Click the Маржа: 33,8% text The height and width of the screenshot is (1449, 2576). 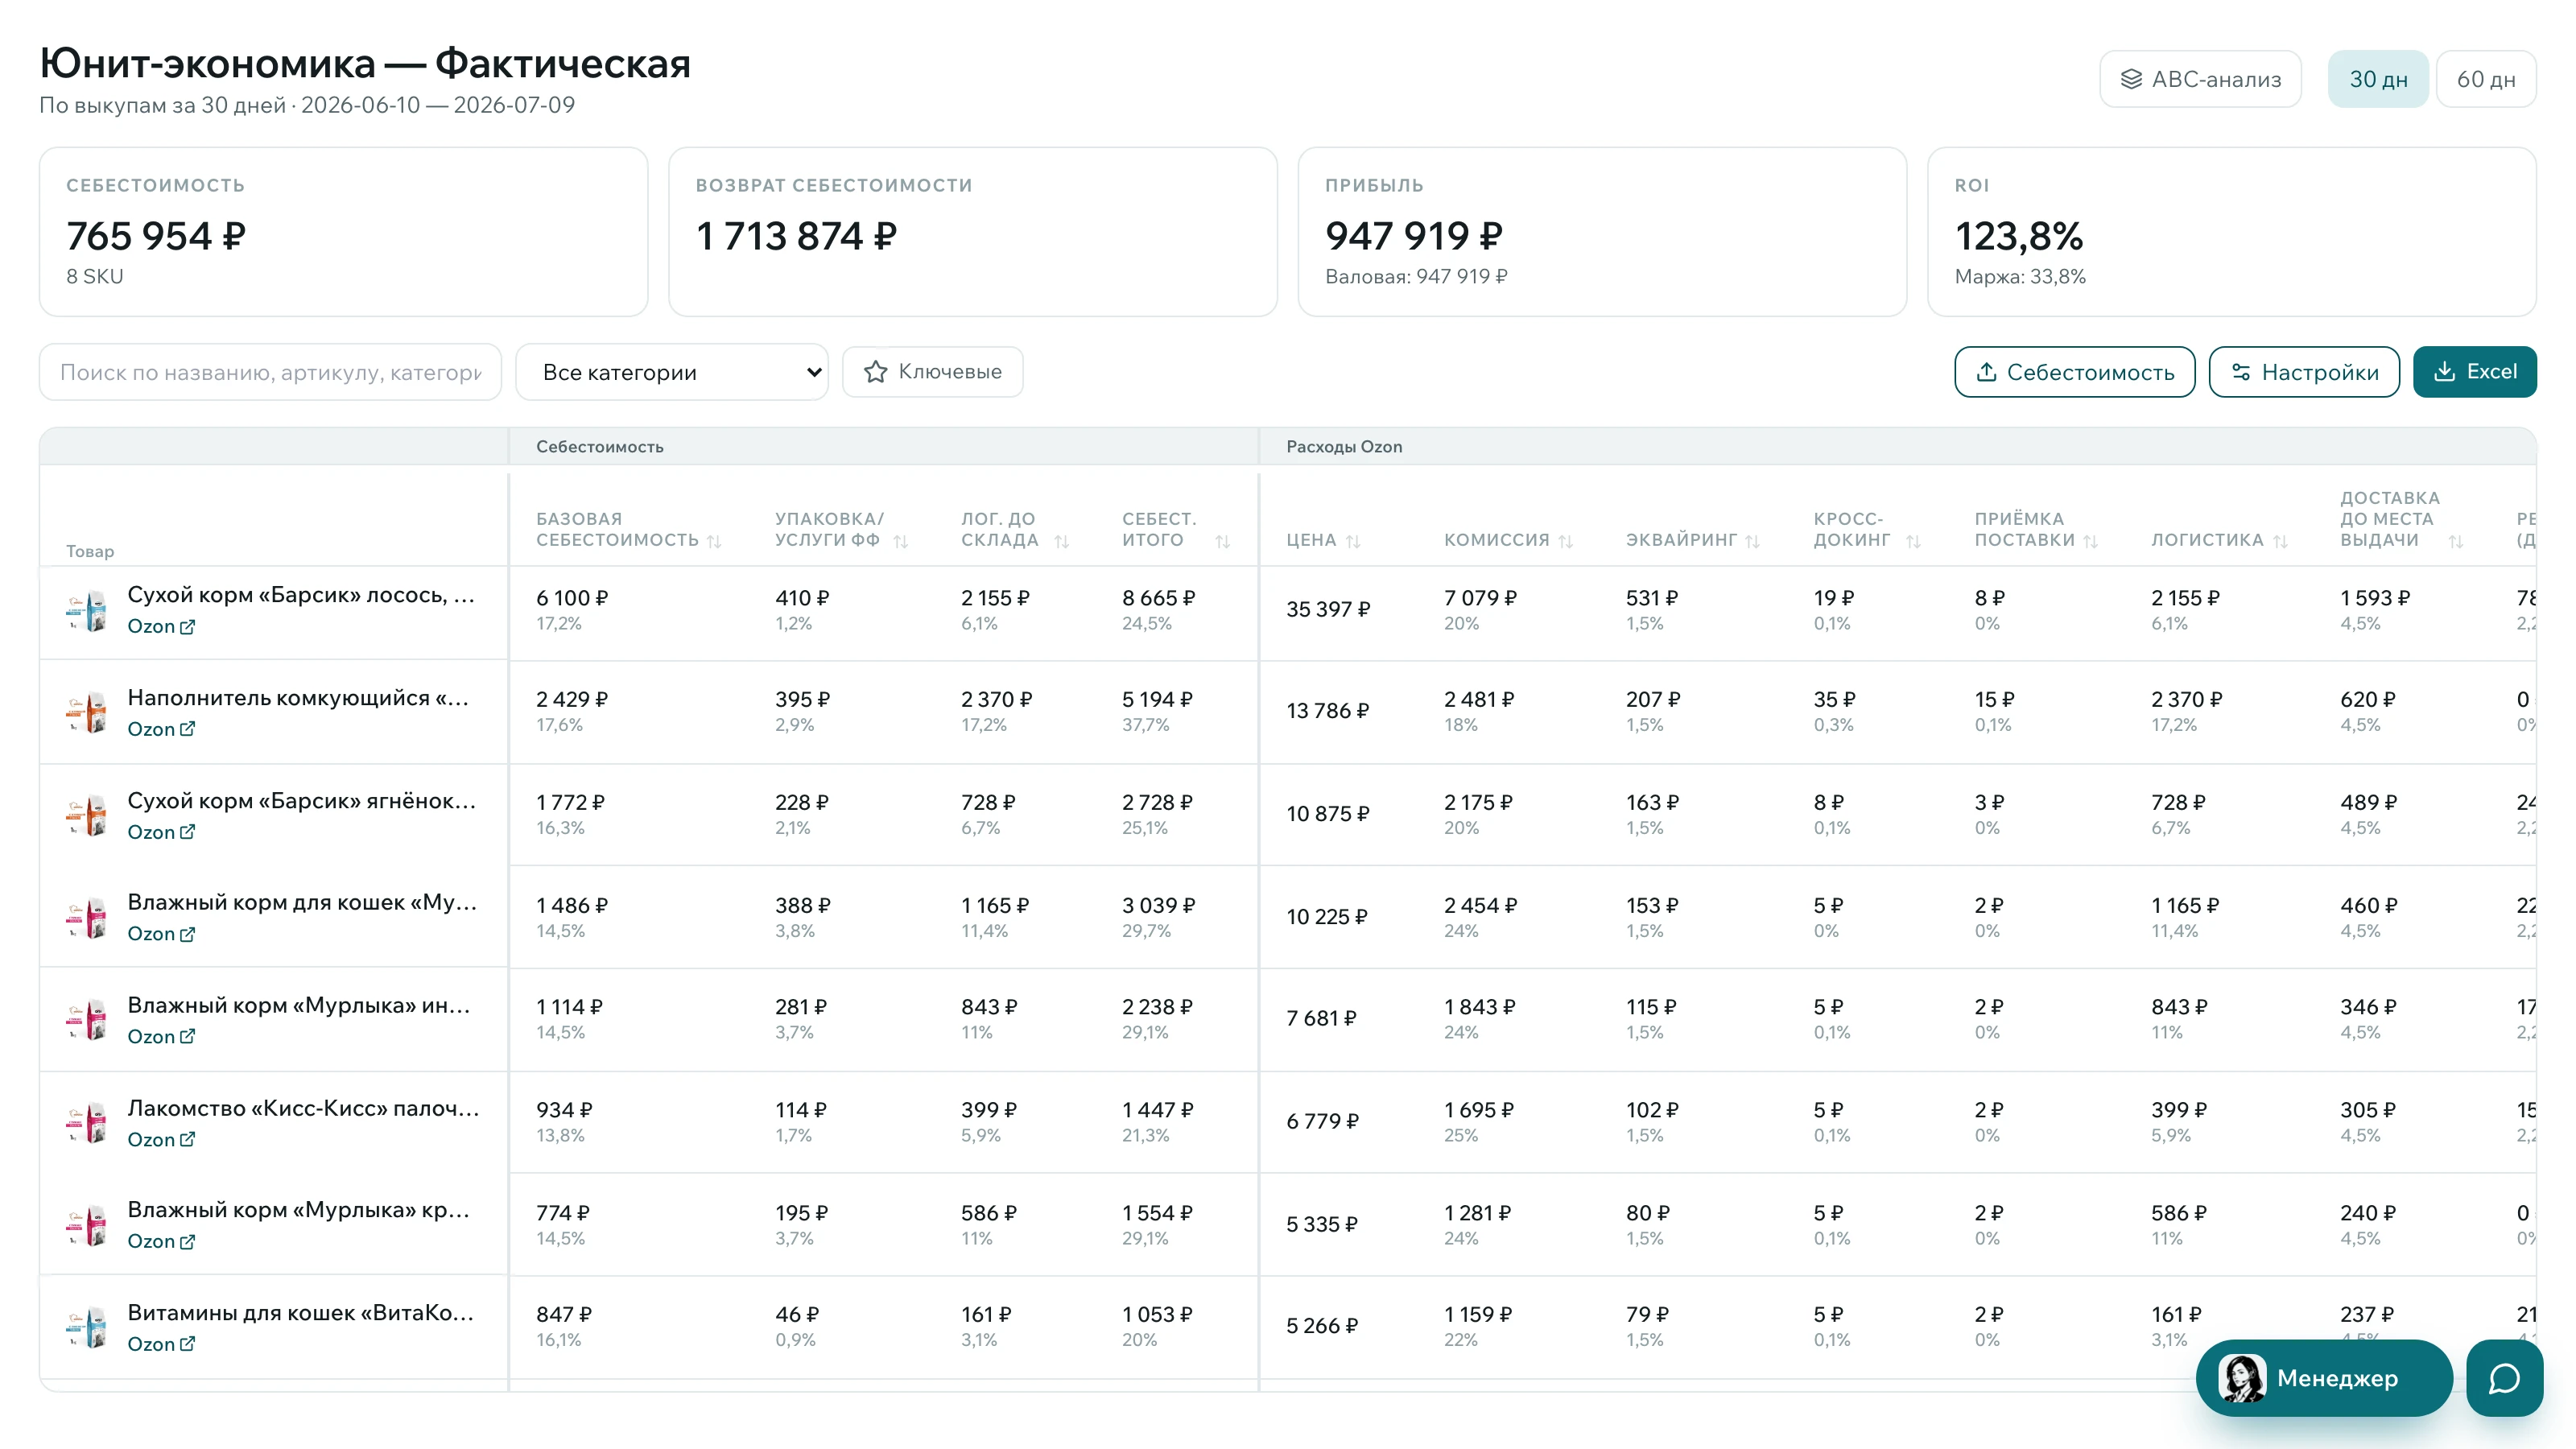click(x=2020, y=277)
